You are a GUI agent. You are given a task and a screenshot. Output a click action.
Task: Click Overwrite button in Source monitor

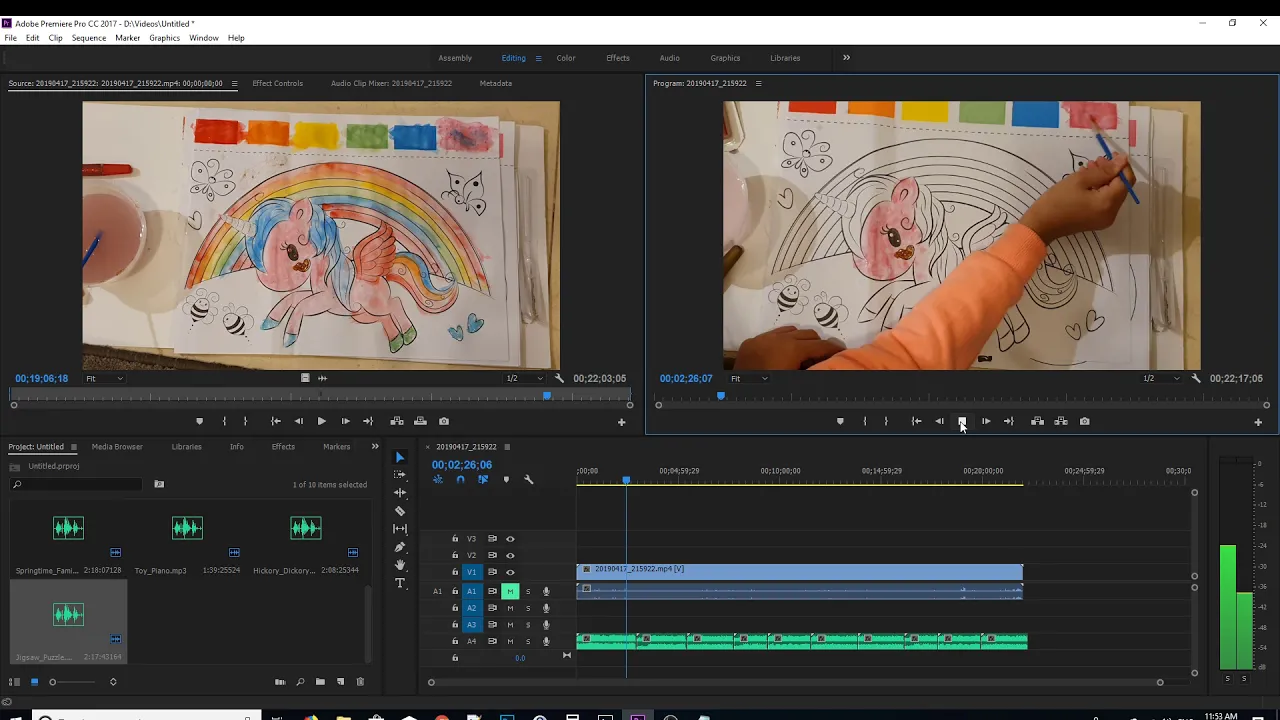point(420,421)
